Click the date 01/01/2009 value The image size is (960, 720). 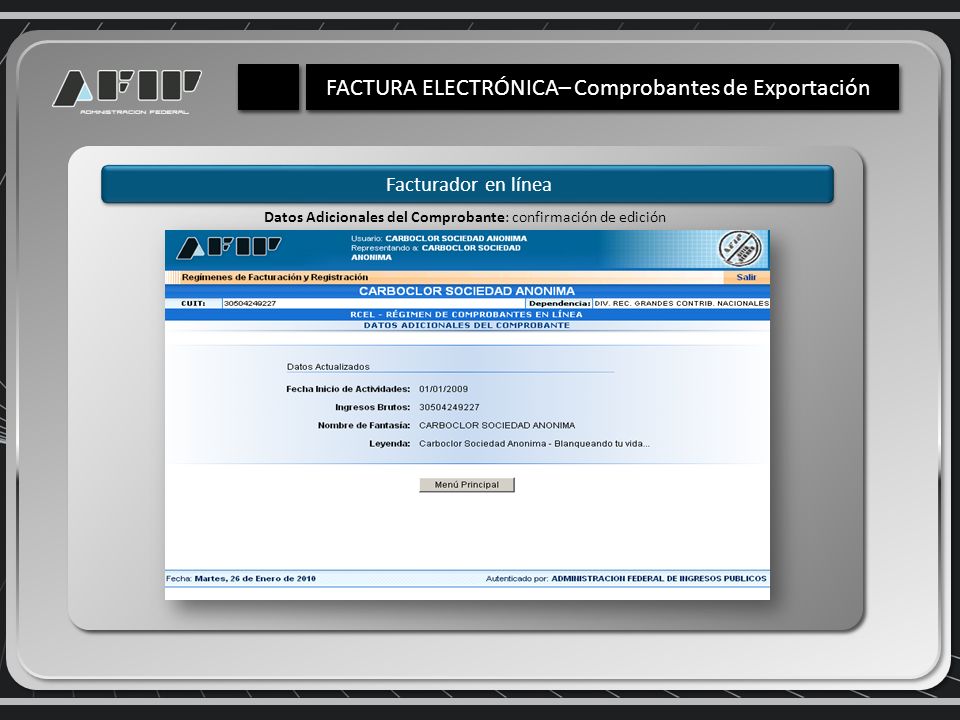tap(443, 389)
